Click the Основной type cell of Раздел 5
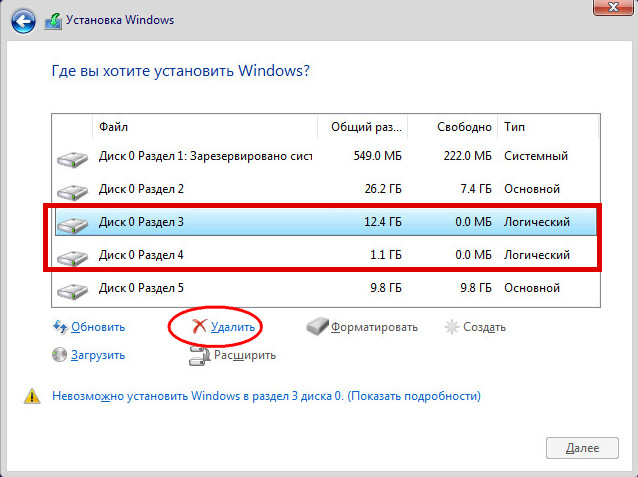Image resolution: width=638 pixels, height=477 pixels. (532, 288)
